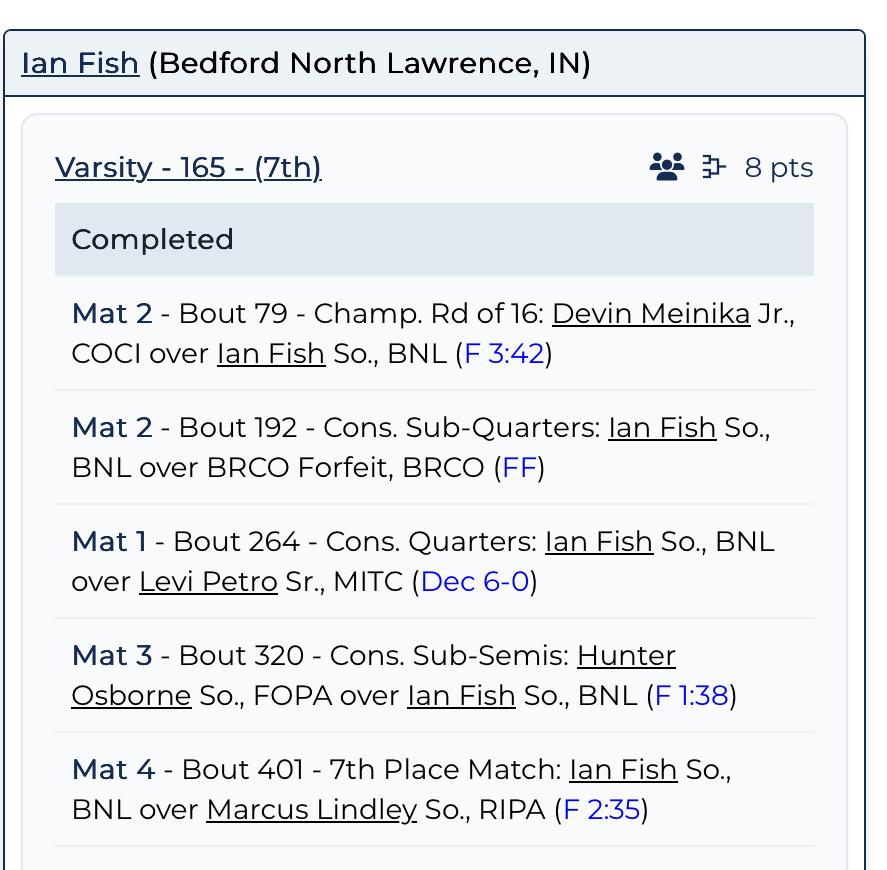
Task: Select Ian Fish in Bout 264
Action: coord(599,542)
